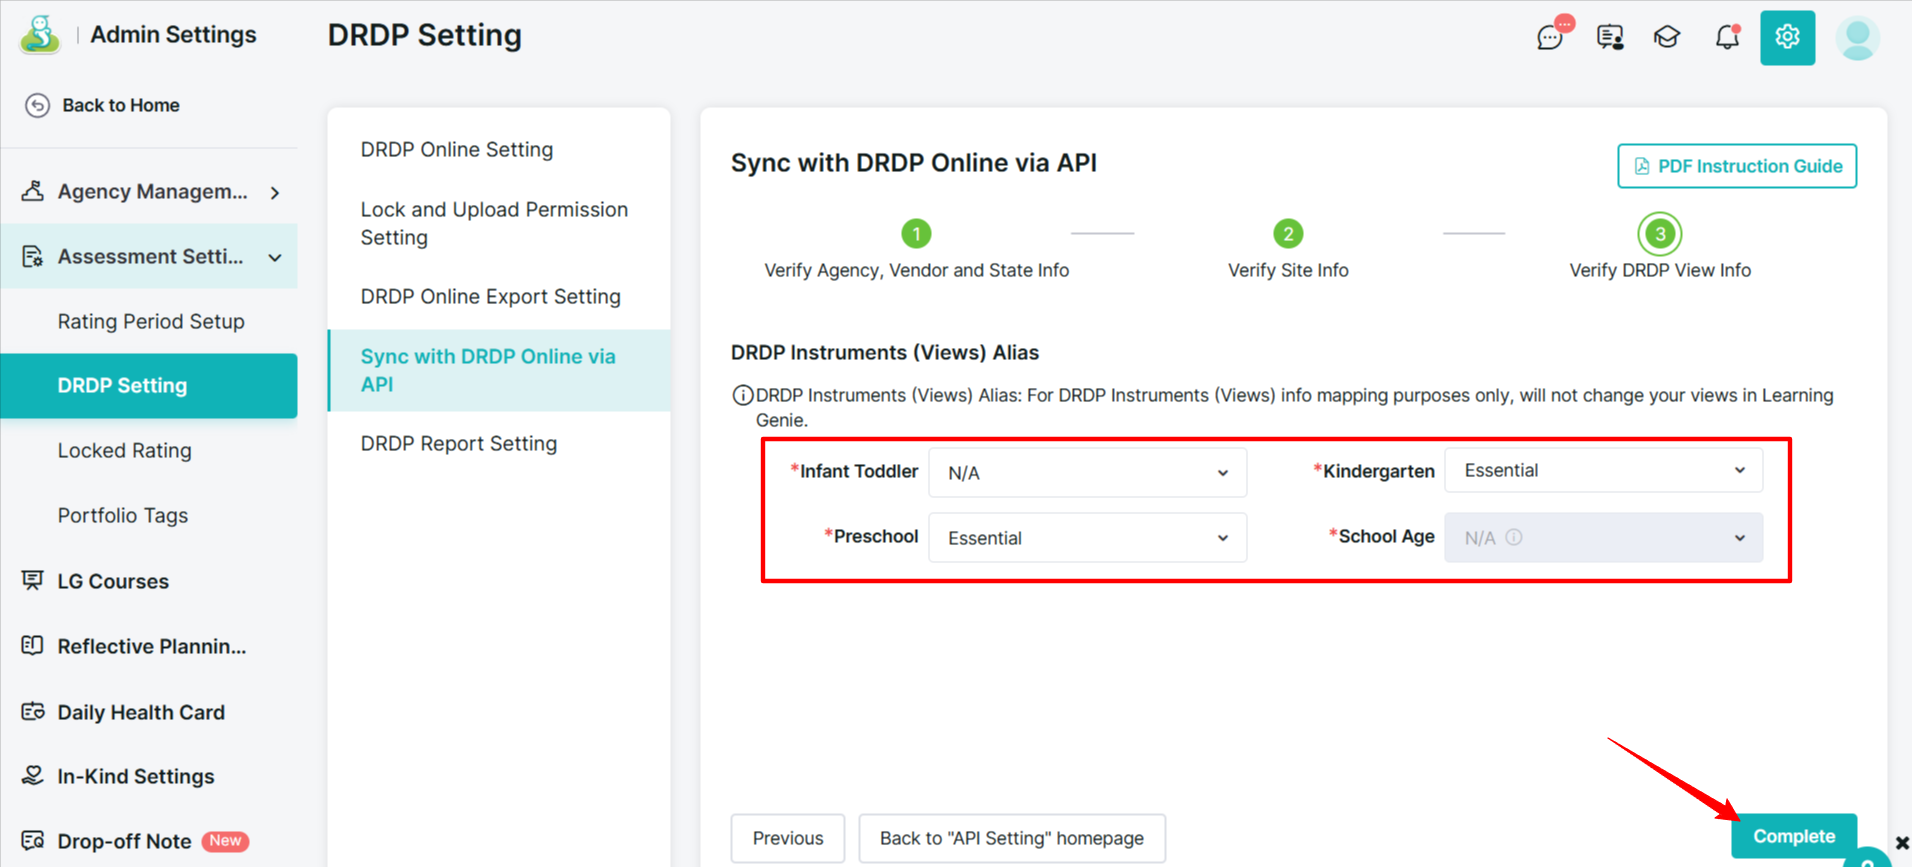This screenshot has height=867, width=1912.
Task: Open the user profile avatar
Action: [x=1857, y=38]
